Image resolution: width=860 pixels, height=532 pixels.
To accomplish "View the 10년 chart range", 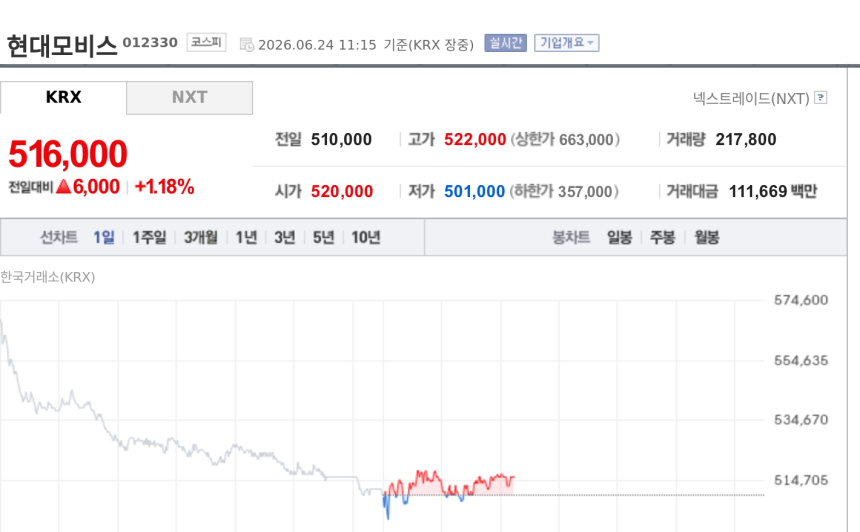I will point(366,237).
